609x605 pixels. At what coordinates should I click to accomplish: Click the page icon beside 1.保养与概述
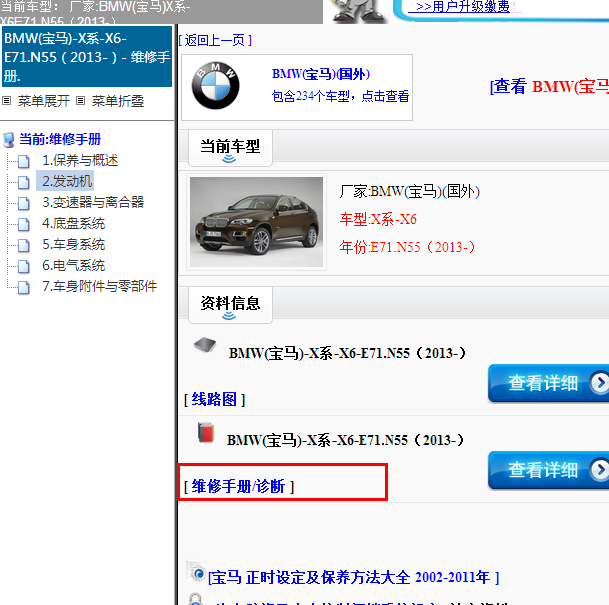click(24, 161)
